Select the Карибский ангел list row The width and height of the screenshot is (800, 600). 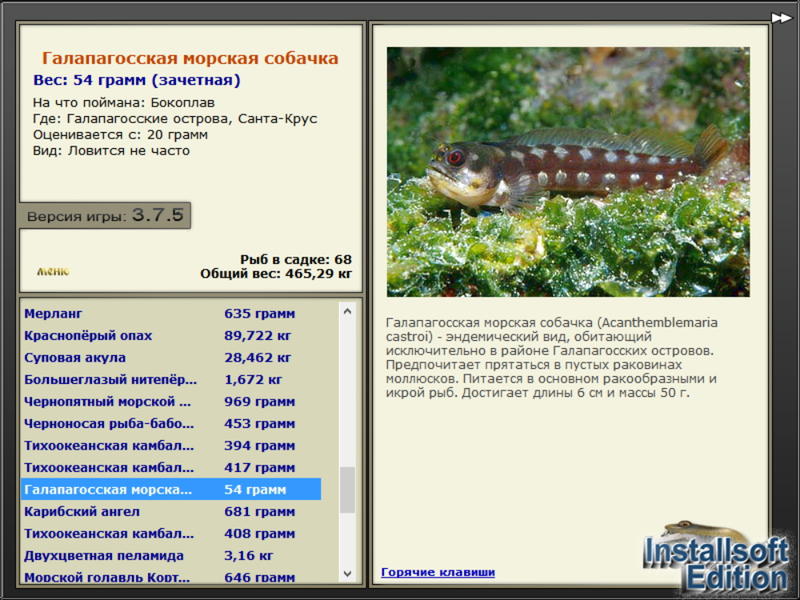pyautogui.click(x=171, y=511)
